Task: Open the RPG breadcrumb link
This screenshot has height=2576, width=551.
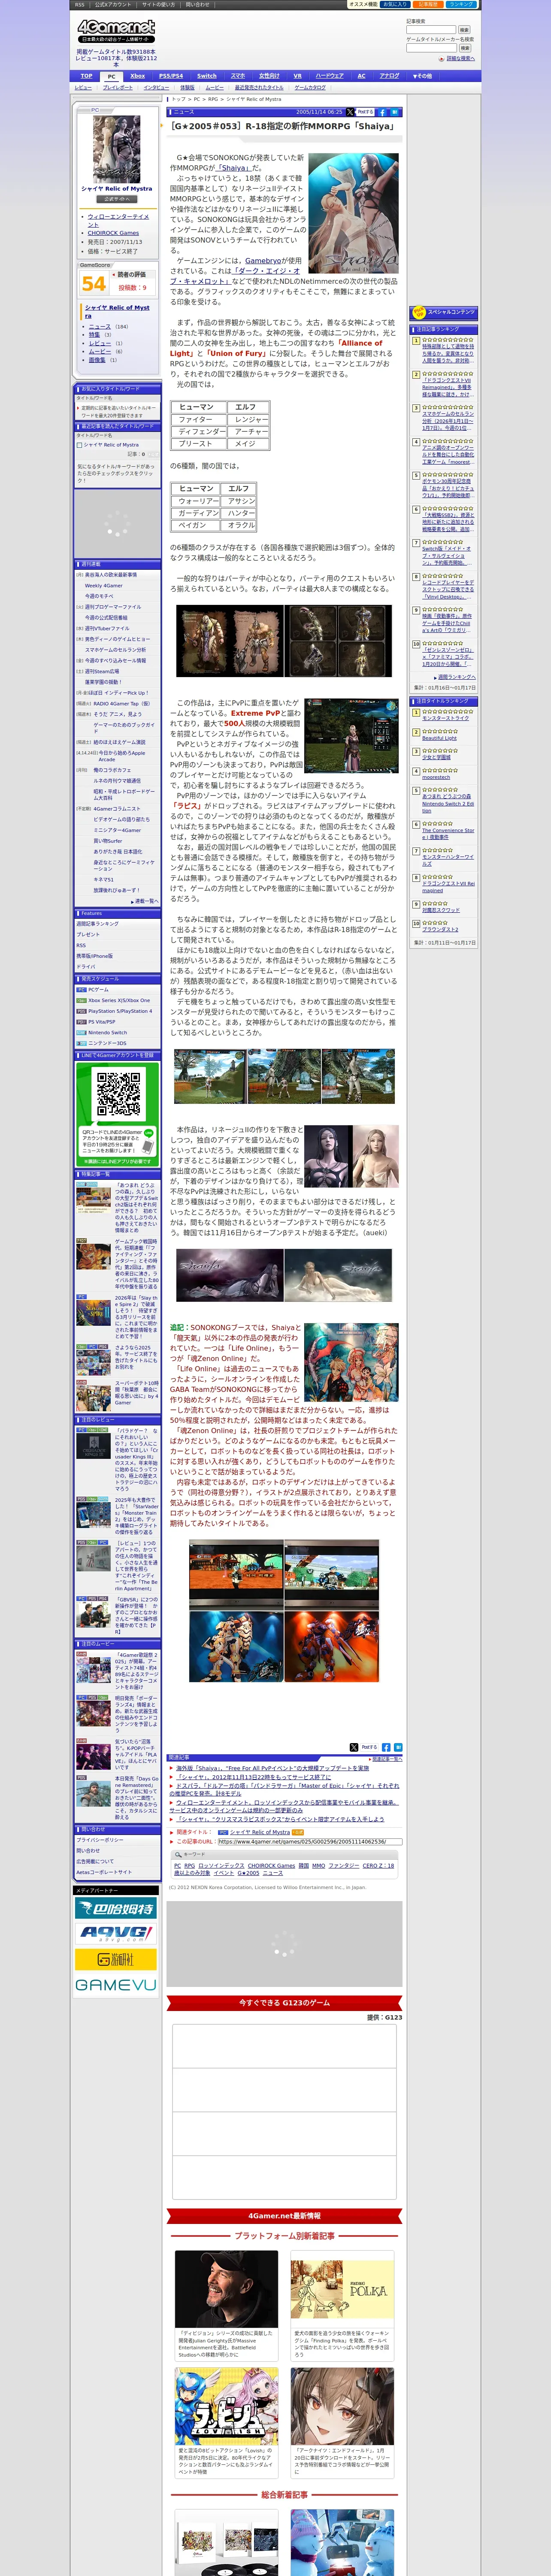Action: click(x=213, y=99)
